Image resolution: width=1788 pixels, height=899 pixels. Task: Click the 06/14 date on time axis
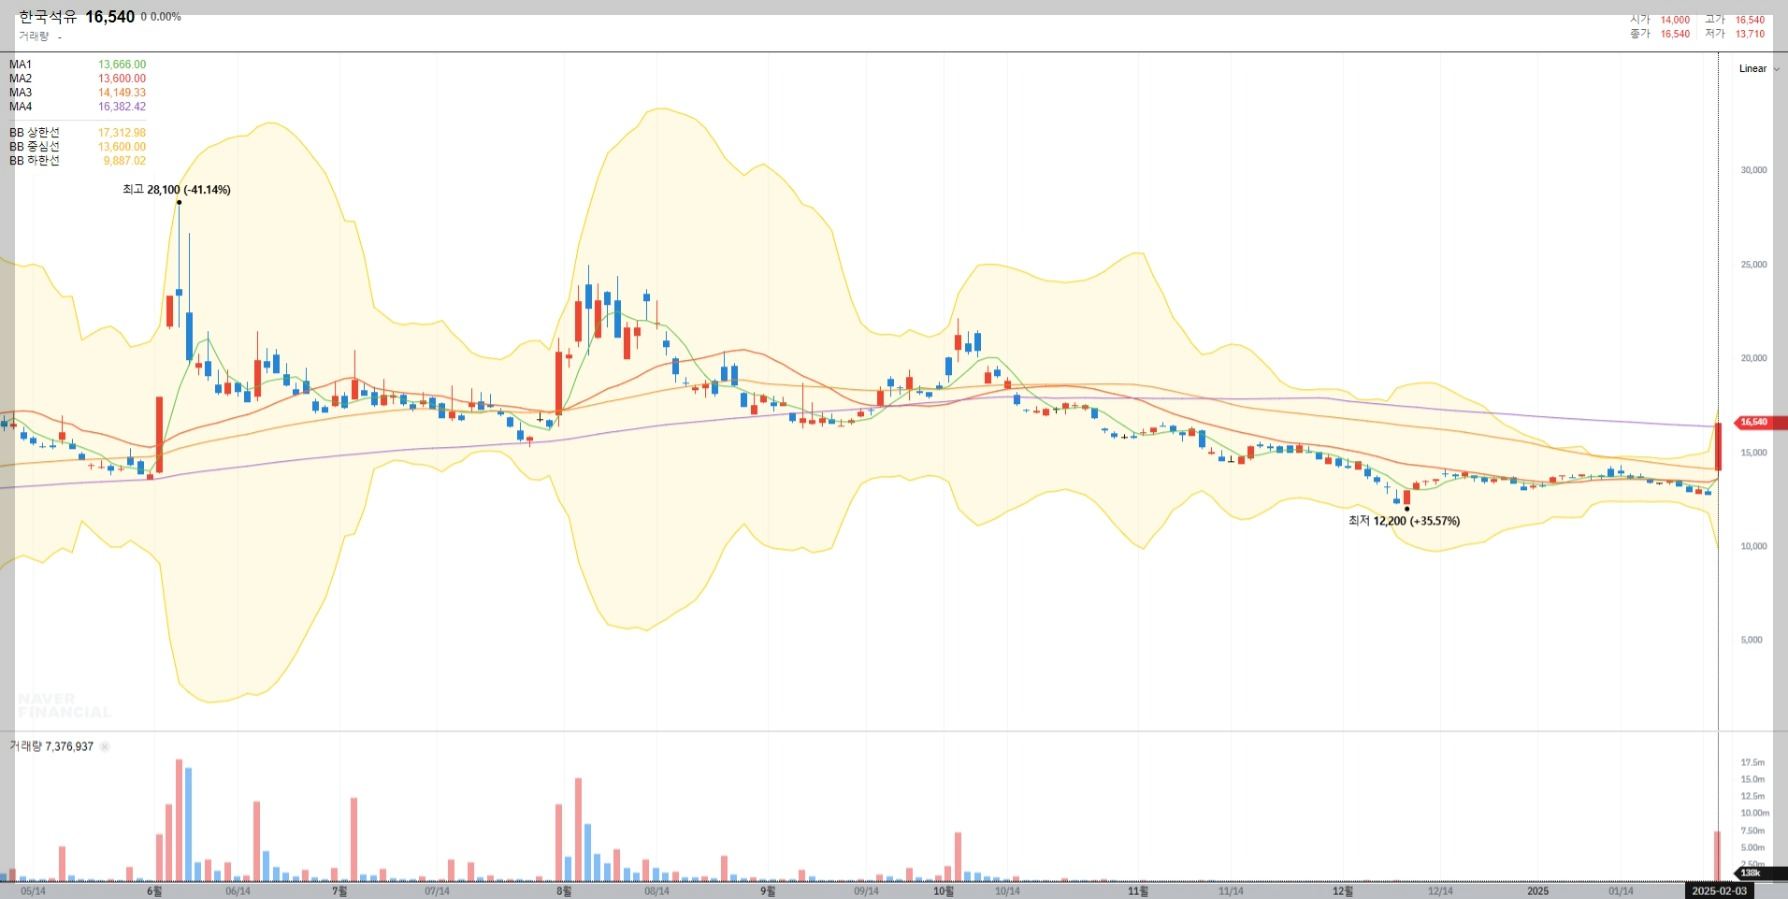coord(238,891)
